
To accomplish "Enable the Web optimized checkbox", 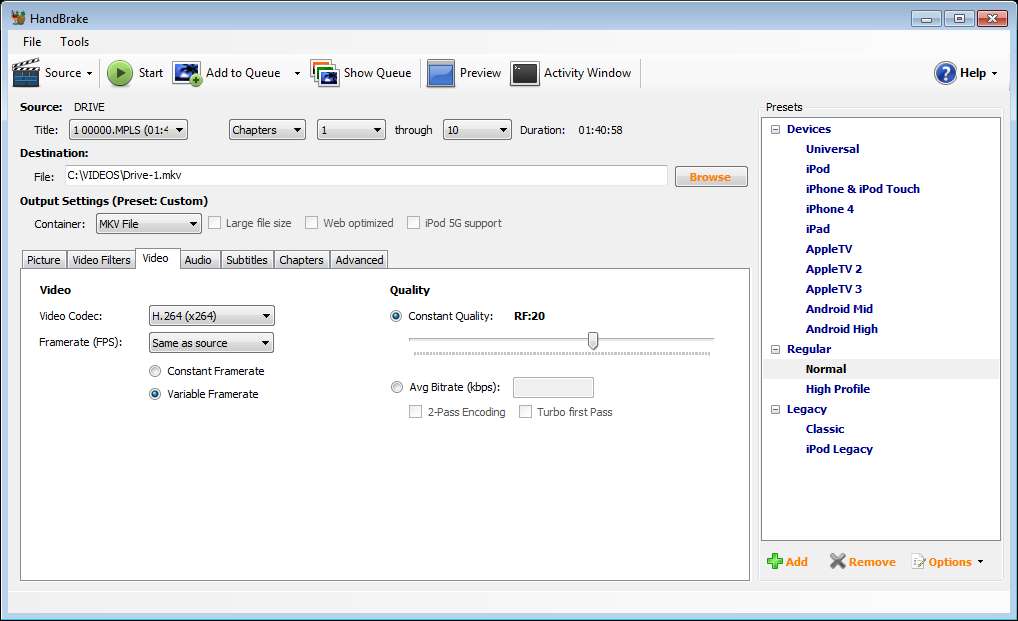I will click(x=312, y=223).
